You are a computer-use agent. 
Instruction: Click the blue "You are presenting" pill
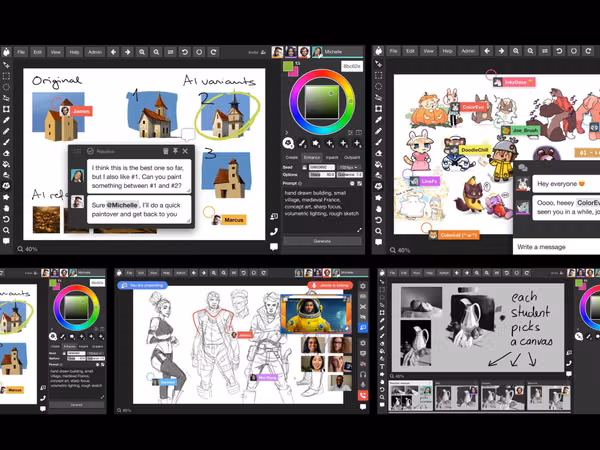142,285
